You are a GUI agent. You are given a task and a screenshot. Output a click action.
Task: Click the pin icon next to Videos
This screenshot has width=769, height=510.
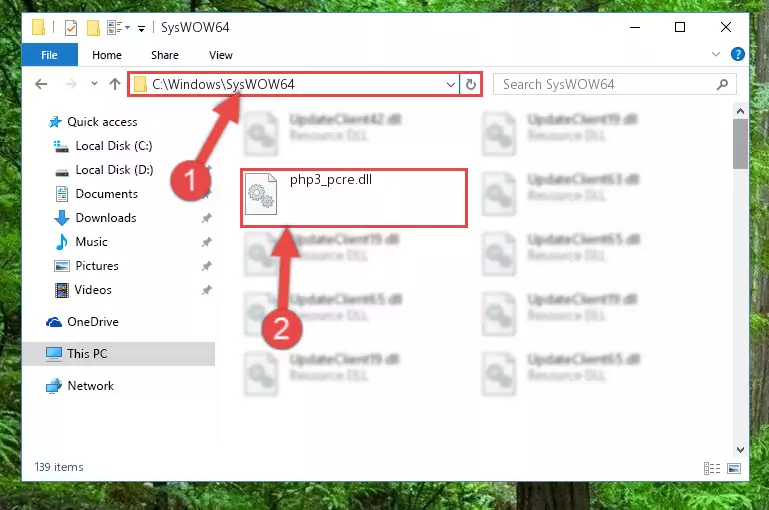pyautogui.click(x=206, y=290)
